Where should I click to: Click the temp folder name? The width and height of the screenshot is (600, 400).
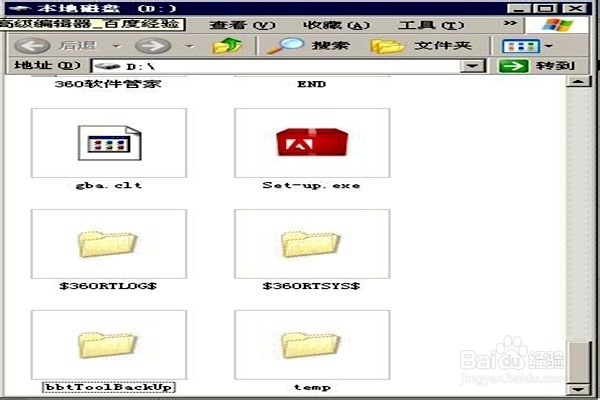click(x=312, y=387)
